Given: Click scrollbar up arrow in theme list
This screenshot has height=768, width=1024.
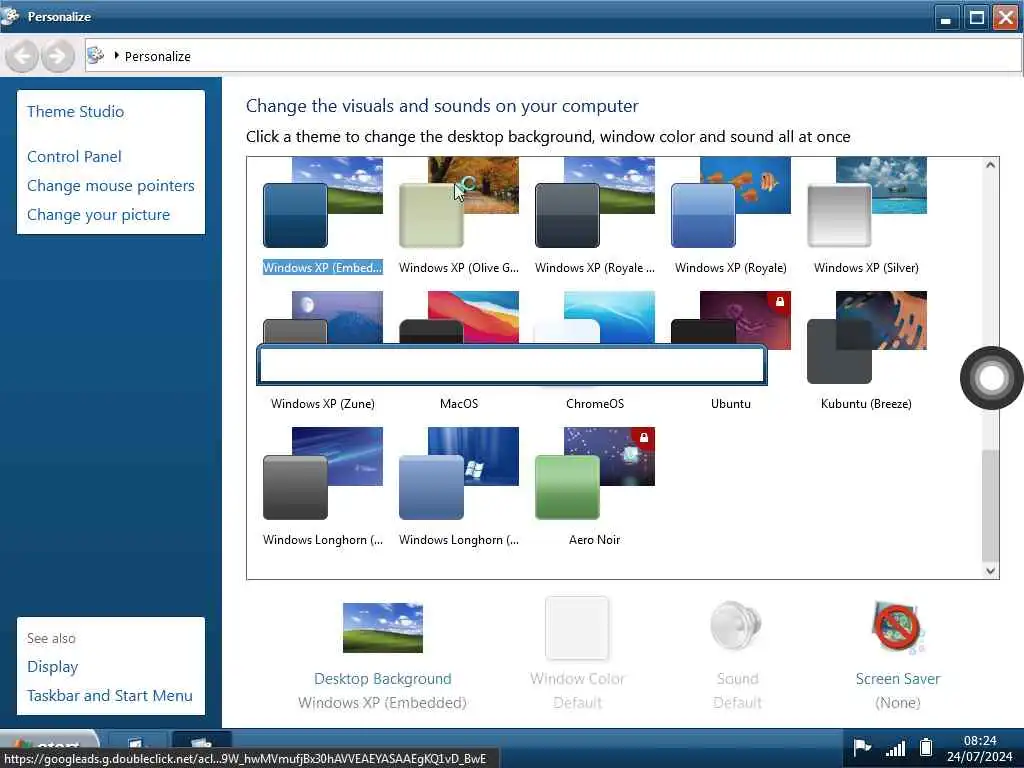Looking at the screenshot, I should [x=990, y=165].
